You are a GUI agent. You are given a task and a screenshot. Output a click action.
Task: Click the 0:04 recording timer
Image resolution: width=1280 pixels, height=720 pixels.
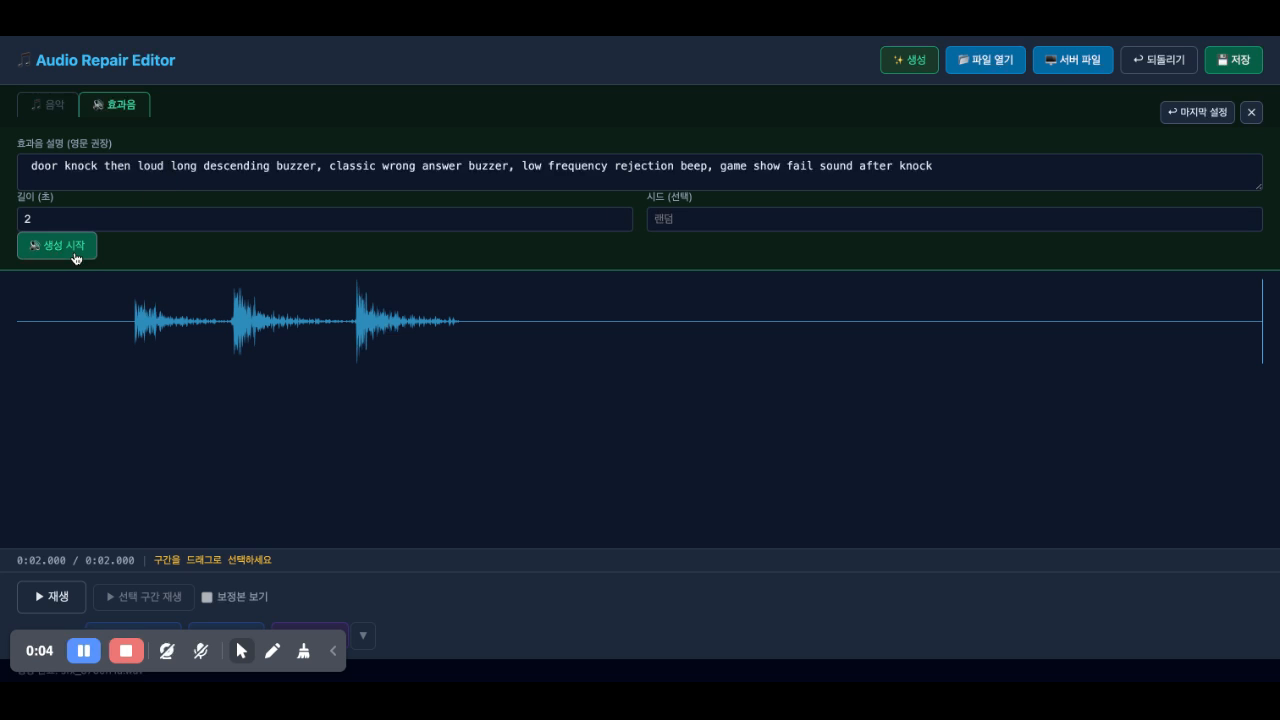[40, 651]
